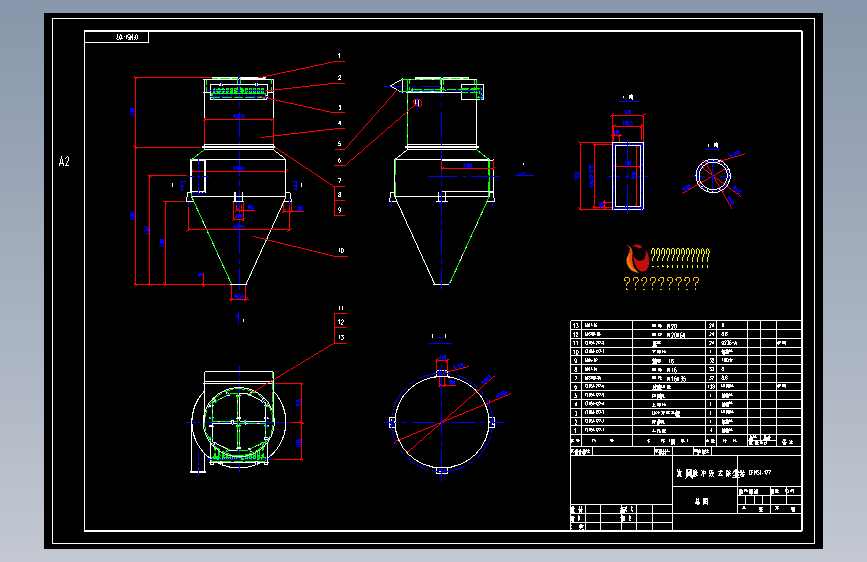Pick the circular section view with blue outline

click(x=441, y=423)
